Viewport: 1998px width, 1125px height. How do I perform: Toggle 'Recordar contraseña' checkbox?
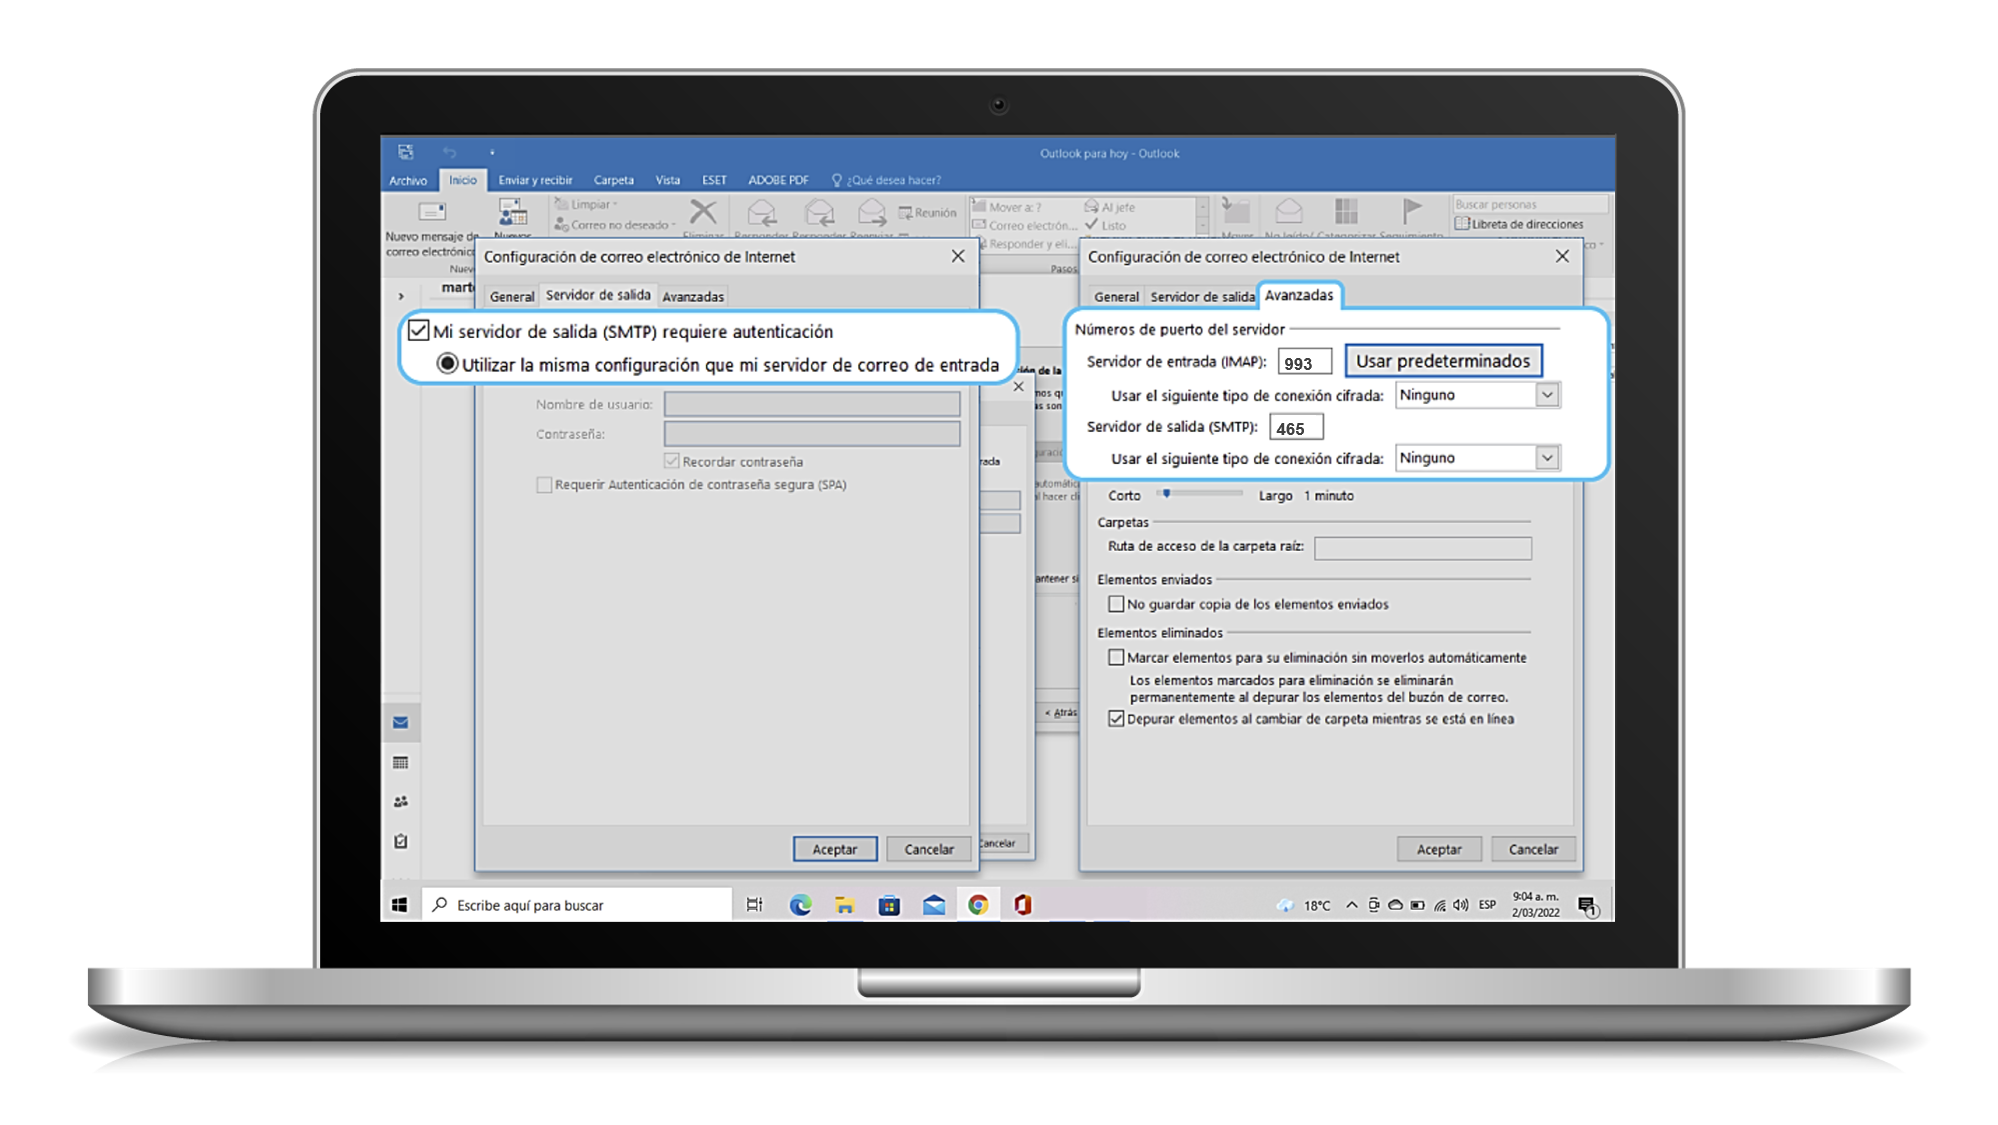pyautogui.click(x=672, y=461)
